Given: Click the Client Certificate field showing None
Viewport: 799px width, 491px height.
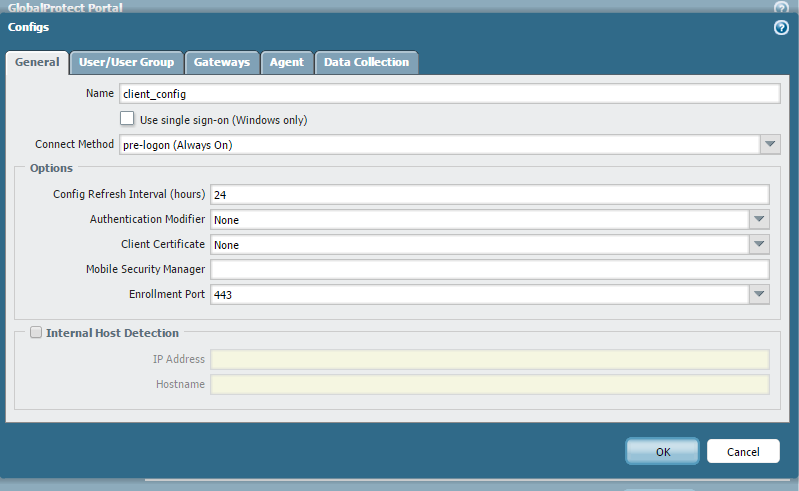Looking at the screenshot, I should pyautogui.click(x=480, y=244).
